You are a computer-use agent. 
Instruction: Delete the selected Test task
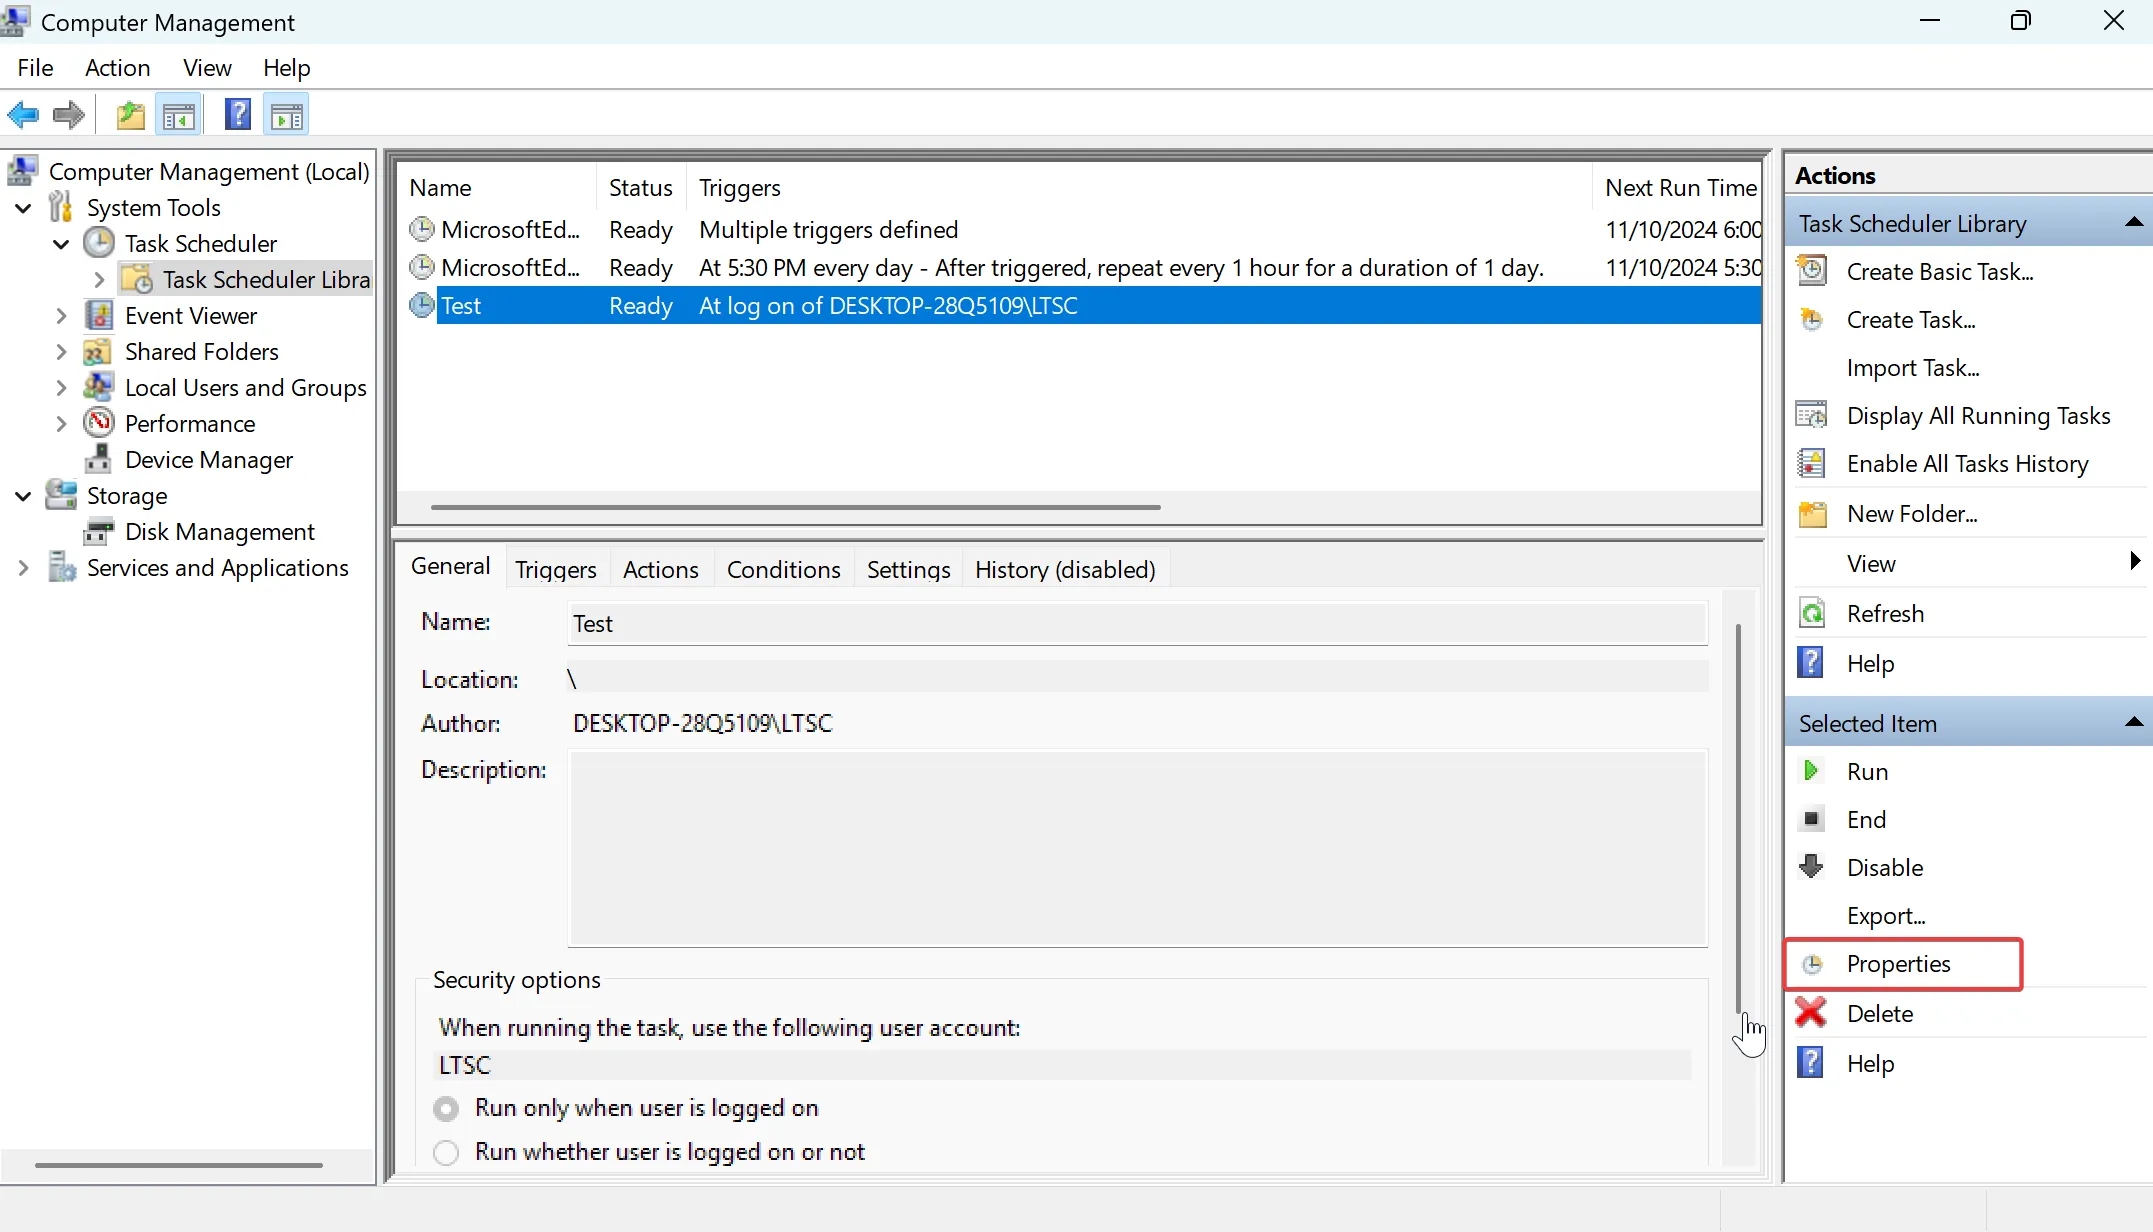click(x=1881, y=1012)
